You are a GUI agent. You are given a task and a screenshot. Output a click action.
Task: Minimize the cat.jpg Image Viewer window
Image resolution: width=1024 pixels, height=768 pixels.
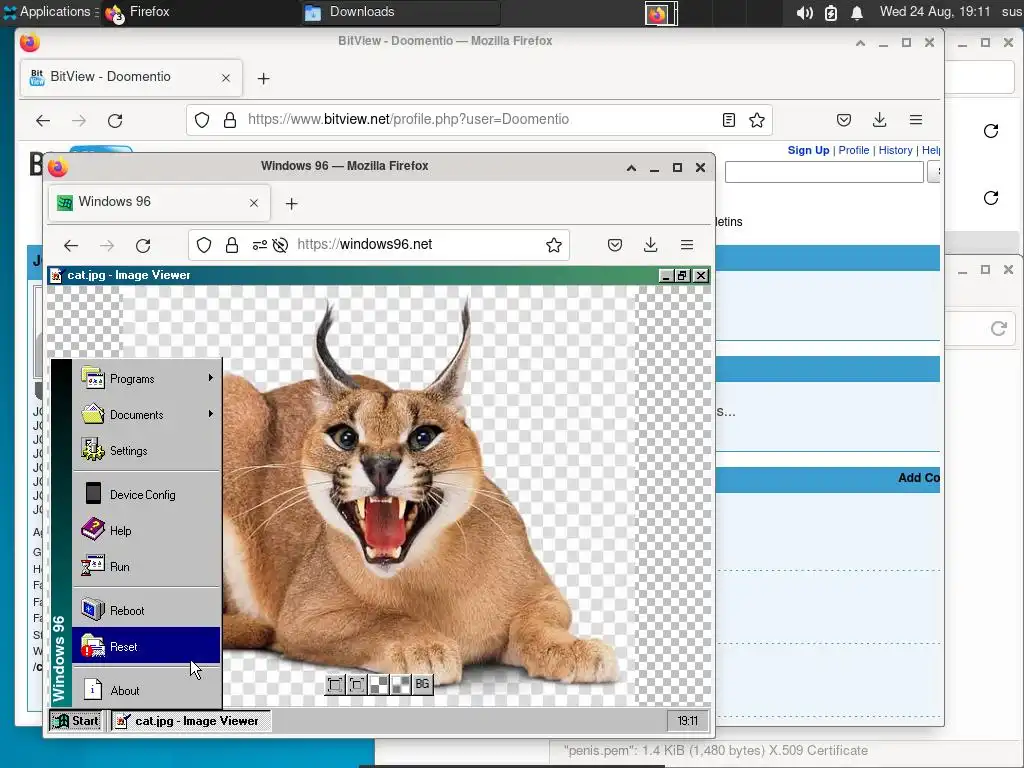point(665,276)
